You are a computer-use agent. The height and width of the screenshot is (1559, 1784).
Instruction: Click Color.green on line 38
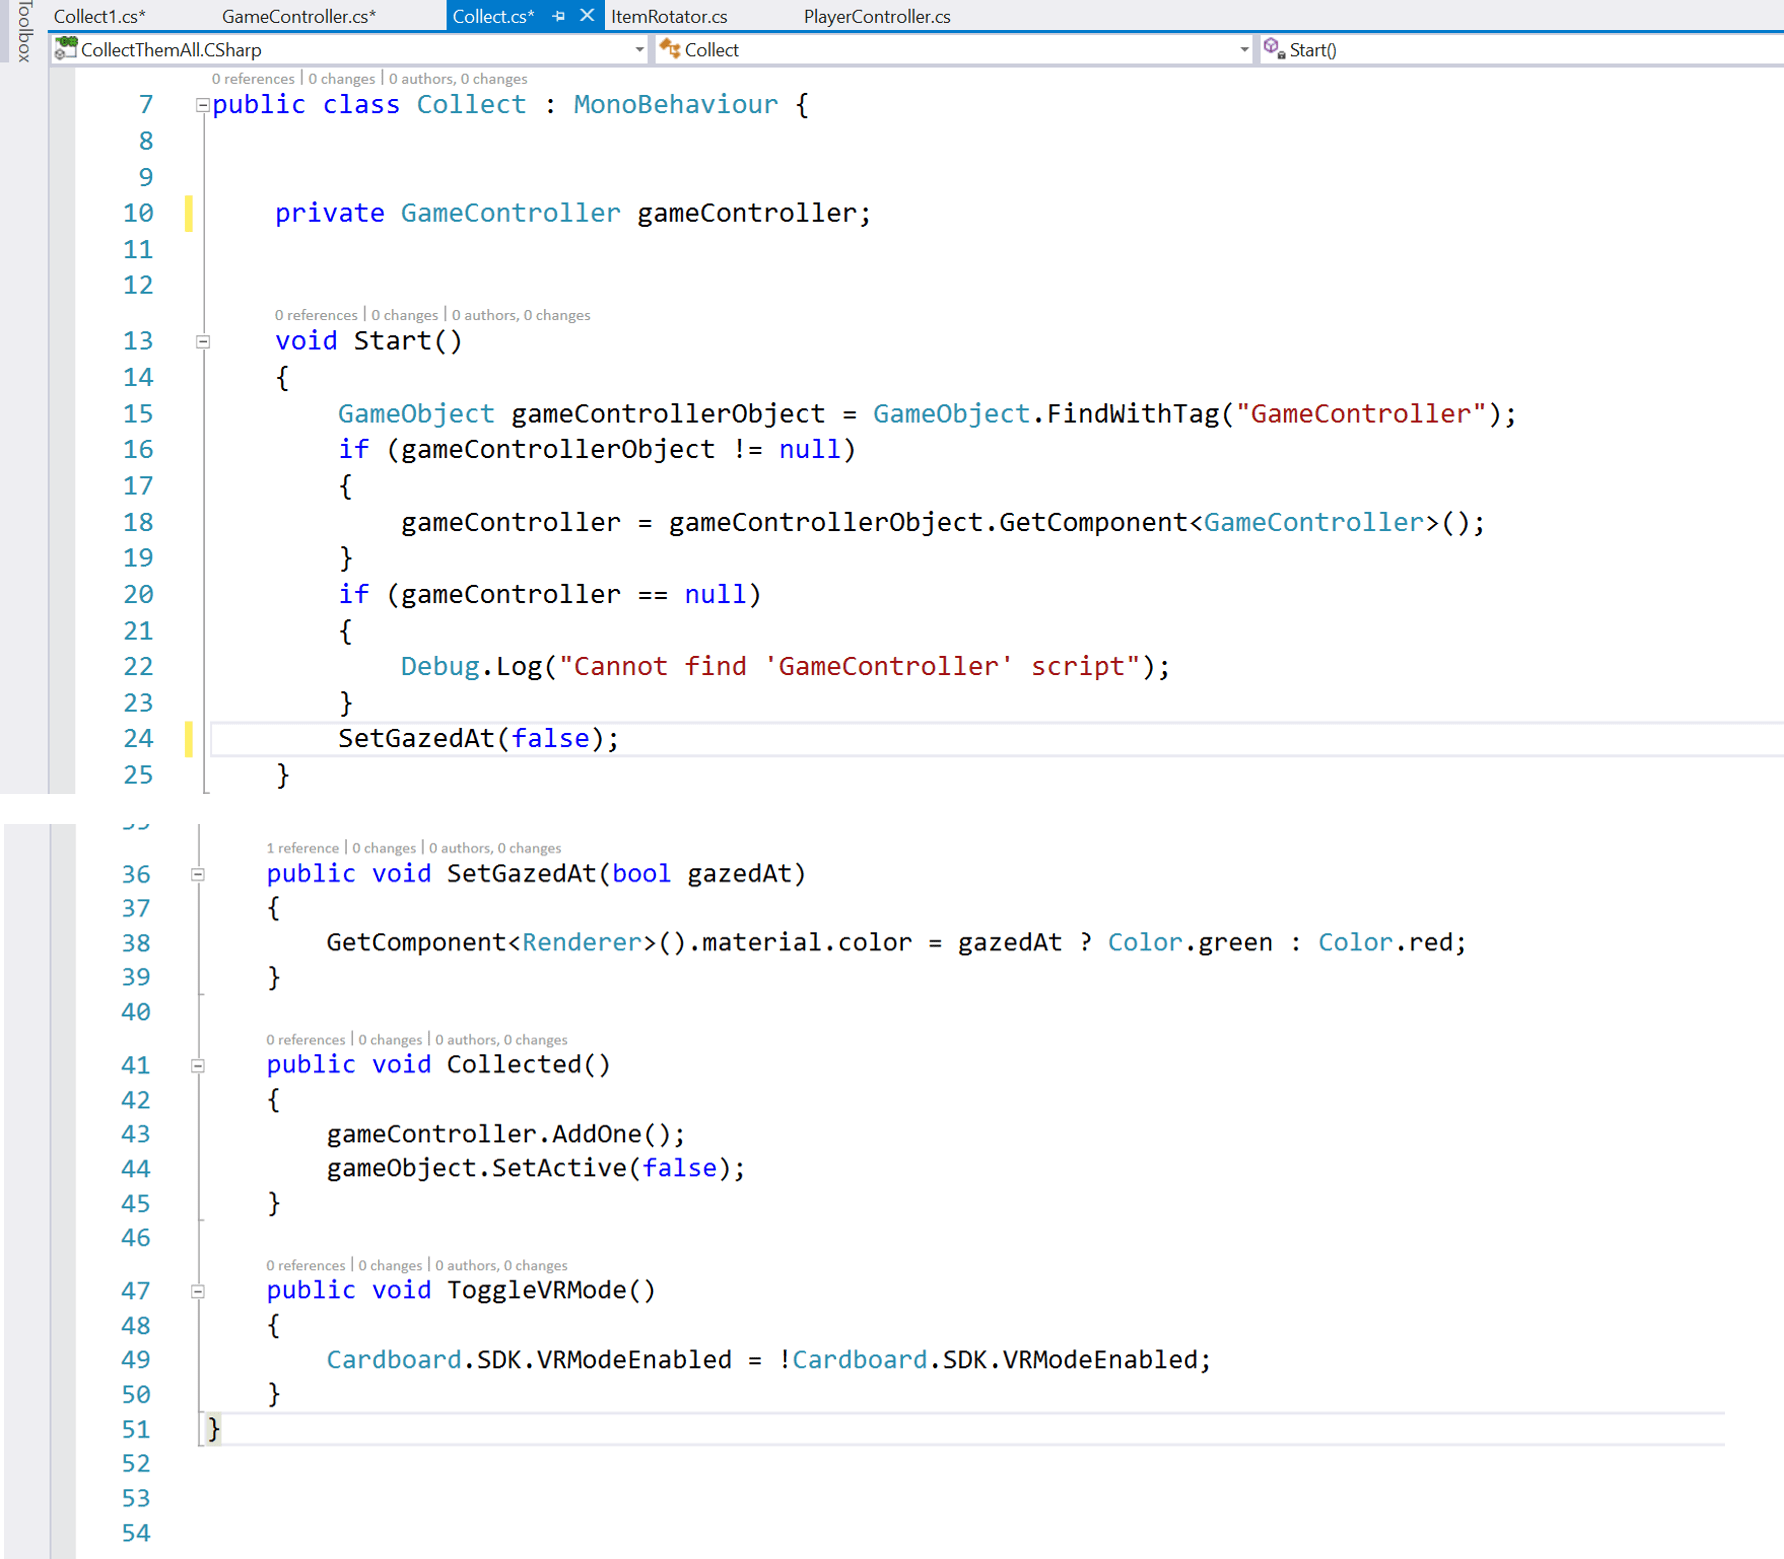point(1190,943)
